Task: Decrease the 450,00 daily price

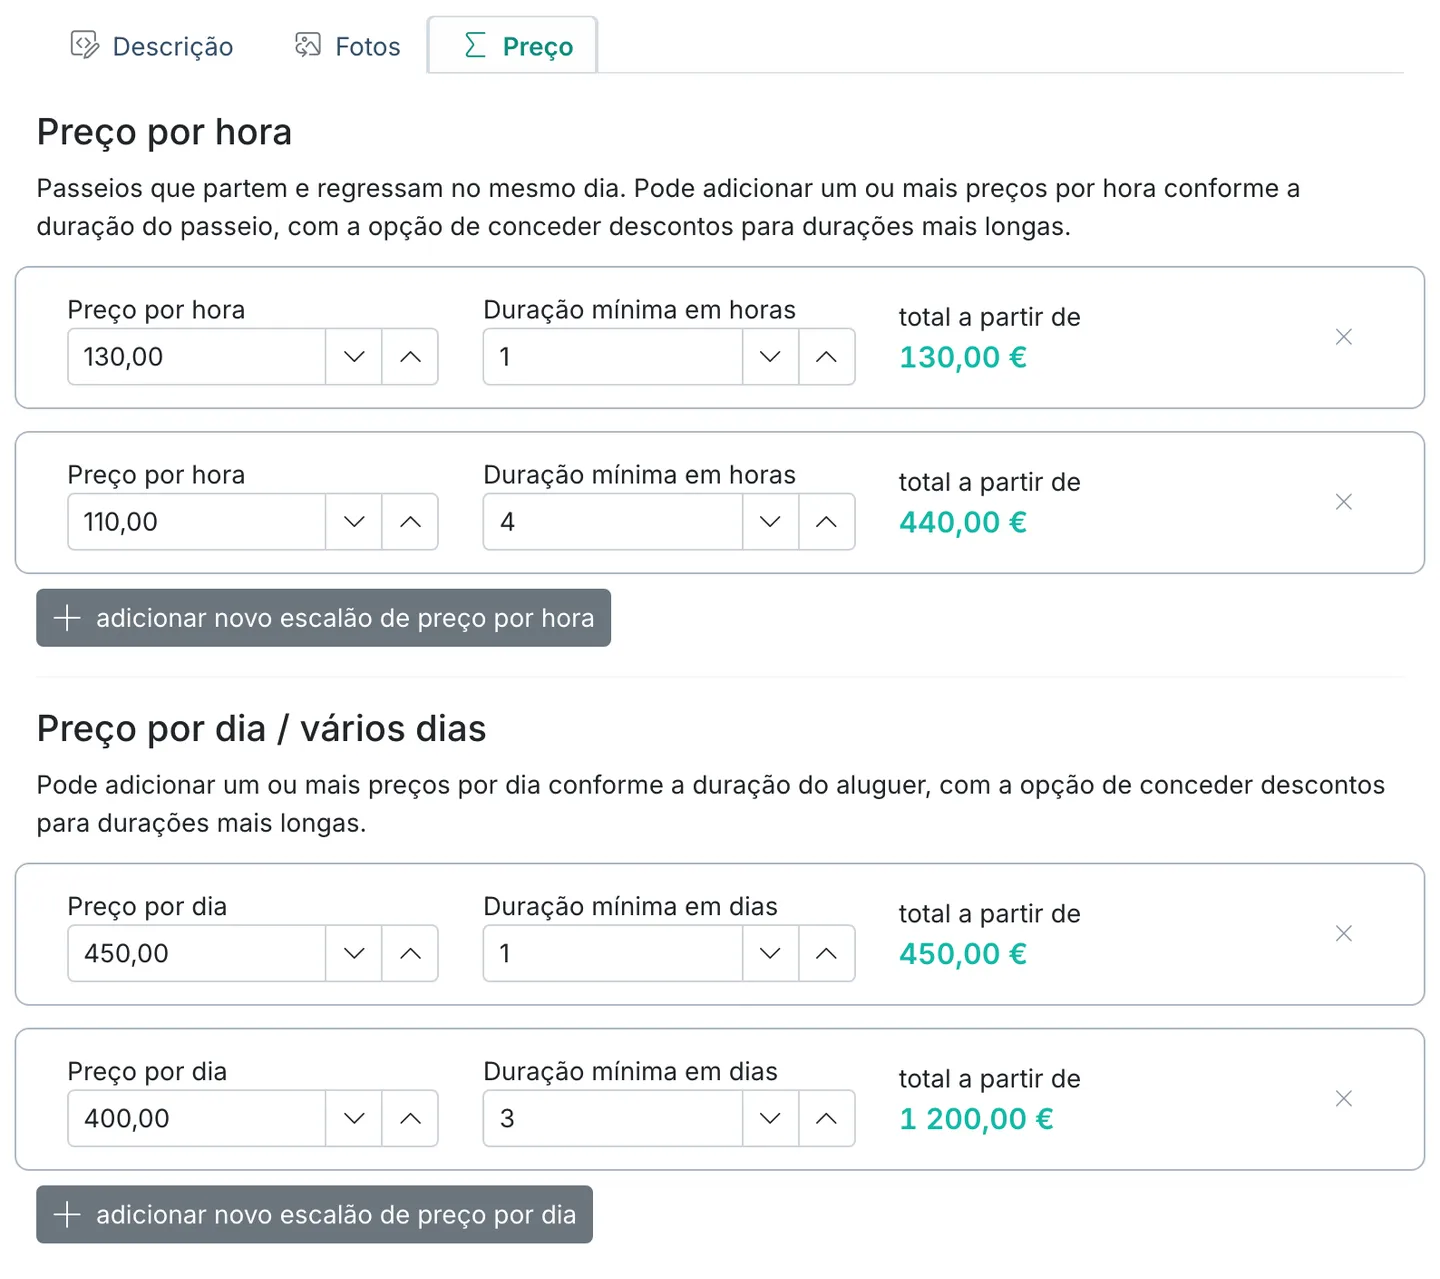Action: pos(354,954)
